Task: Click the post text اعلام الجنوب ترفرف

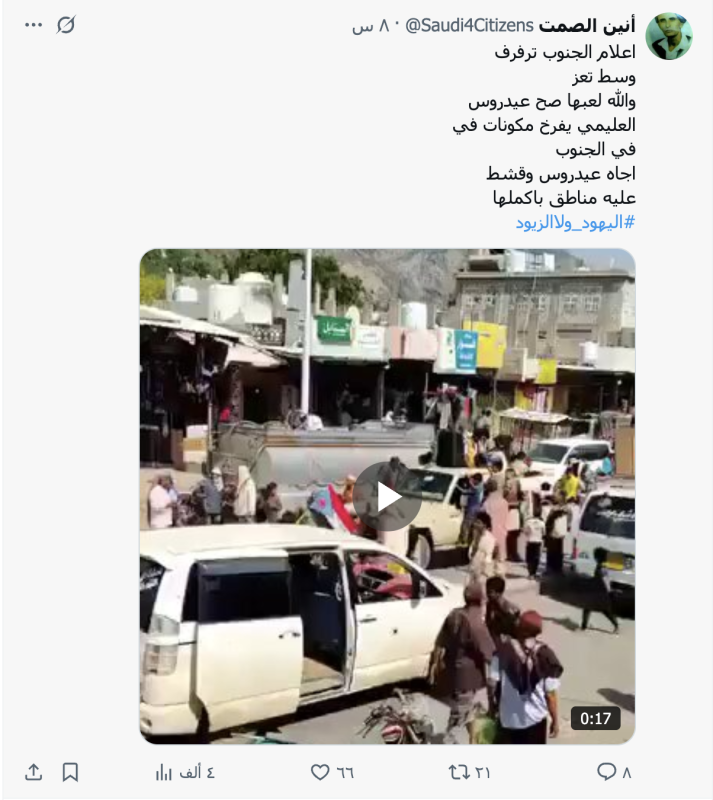Action: pos(564,52)
